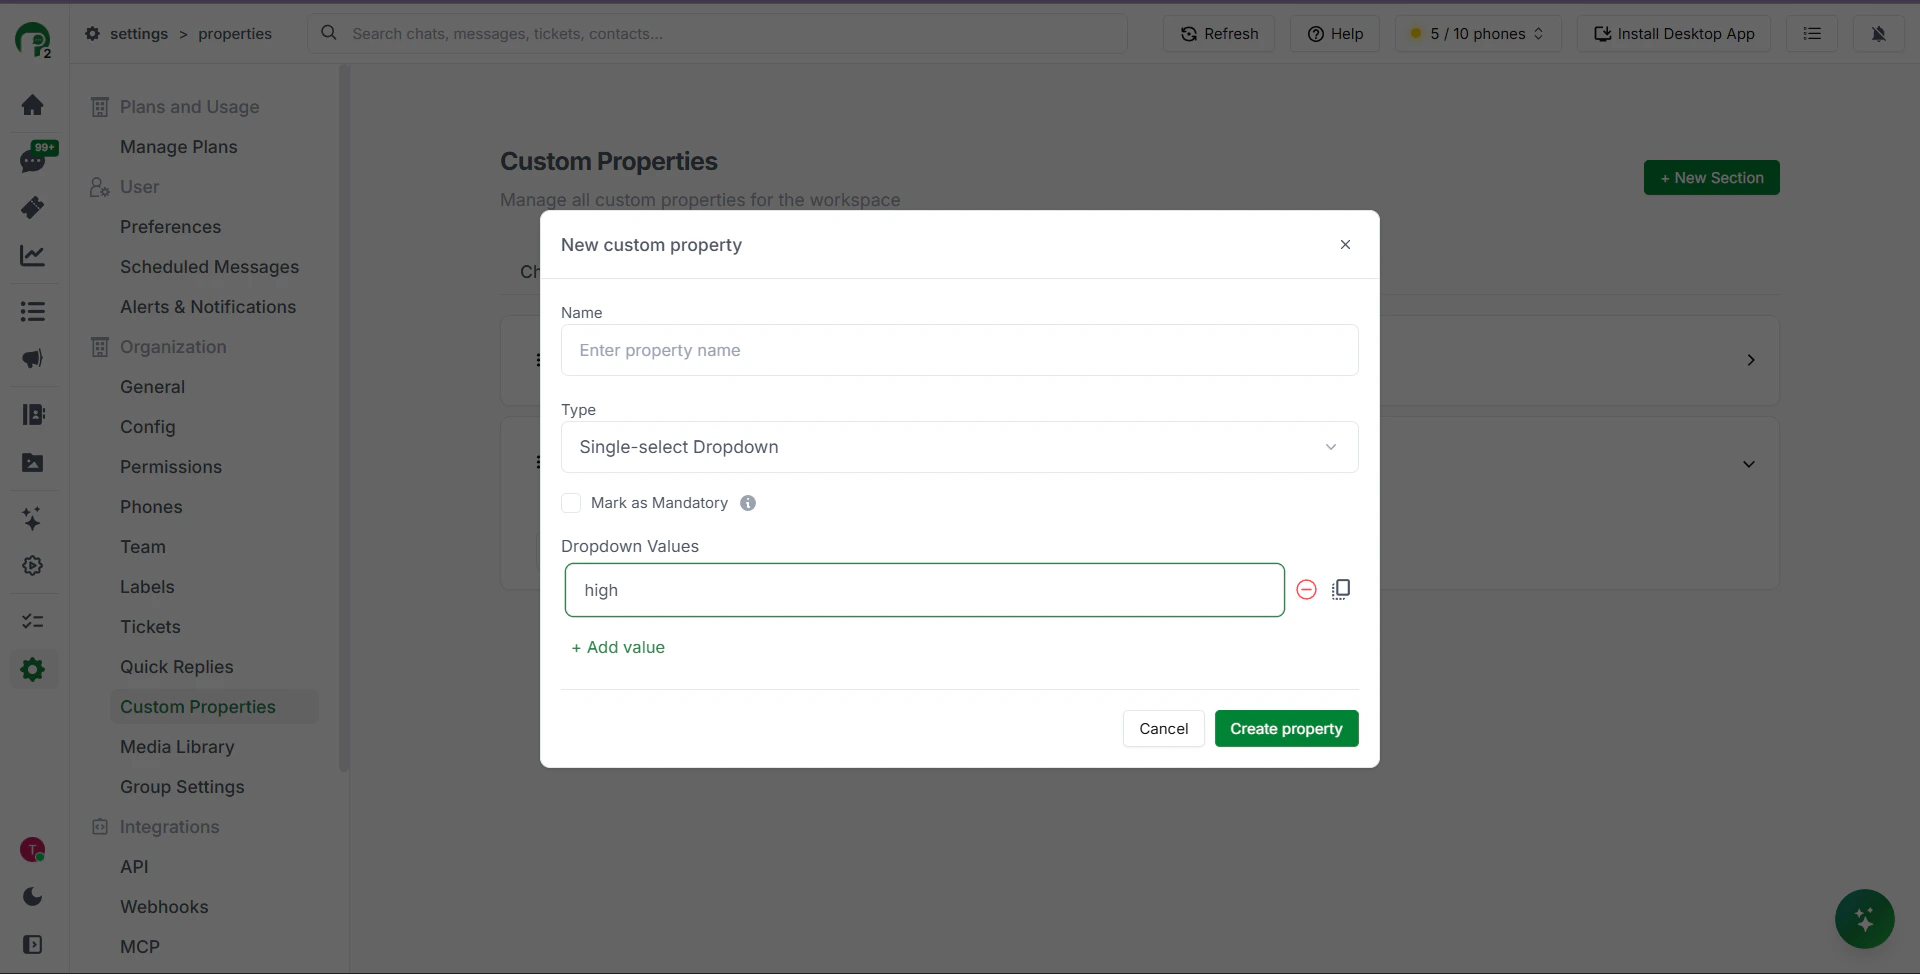The width and height of the screenshot is (1920, 974).
Task: Open the tickets icon in left rail
Action: [33, 208]
